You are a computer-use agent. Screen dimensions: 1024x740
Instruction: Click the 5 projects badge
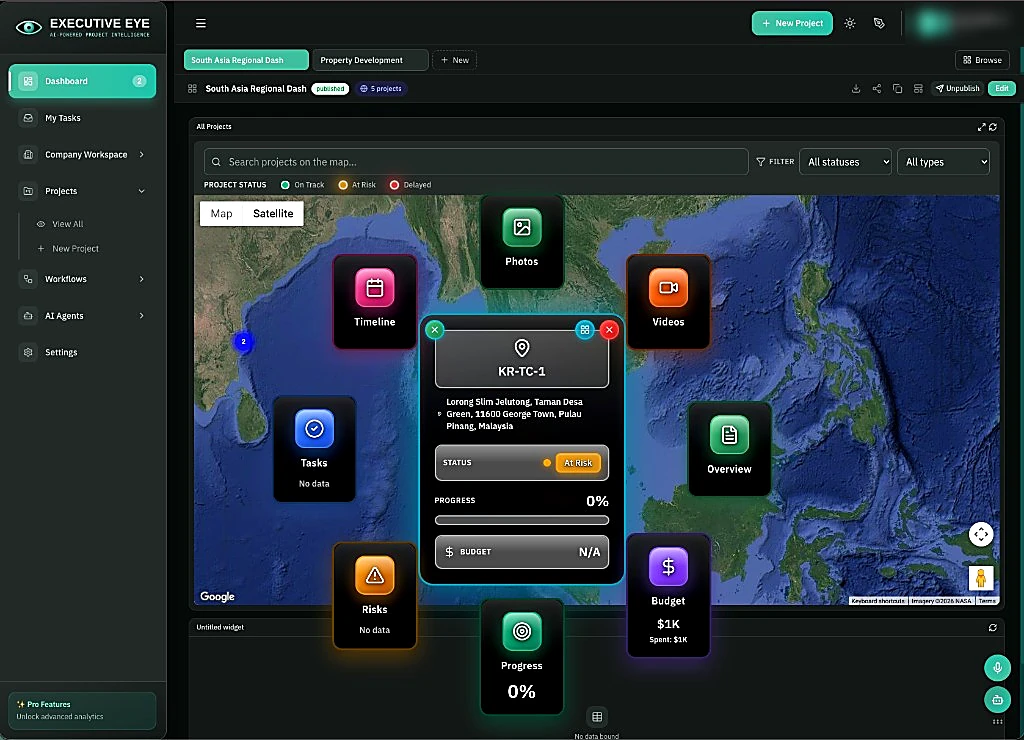pyautogui.click(x=381, y=89)
